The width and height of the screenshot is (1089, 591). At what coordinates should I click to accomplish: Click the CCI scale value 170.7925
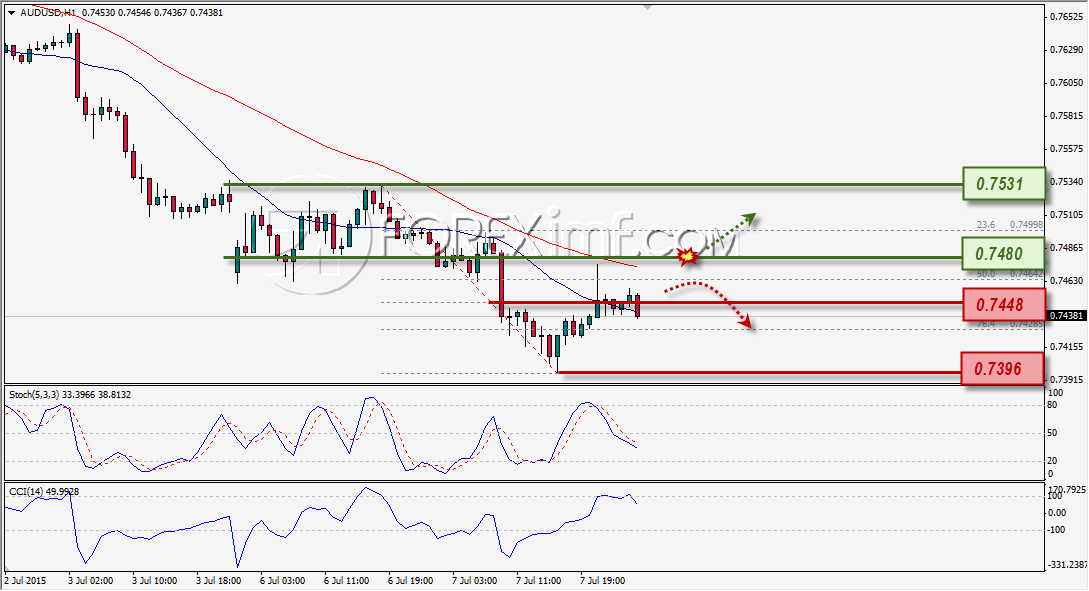[1067, 490]
